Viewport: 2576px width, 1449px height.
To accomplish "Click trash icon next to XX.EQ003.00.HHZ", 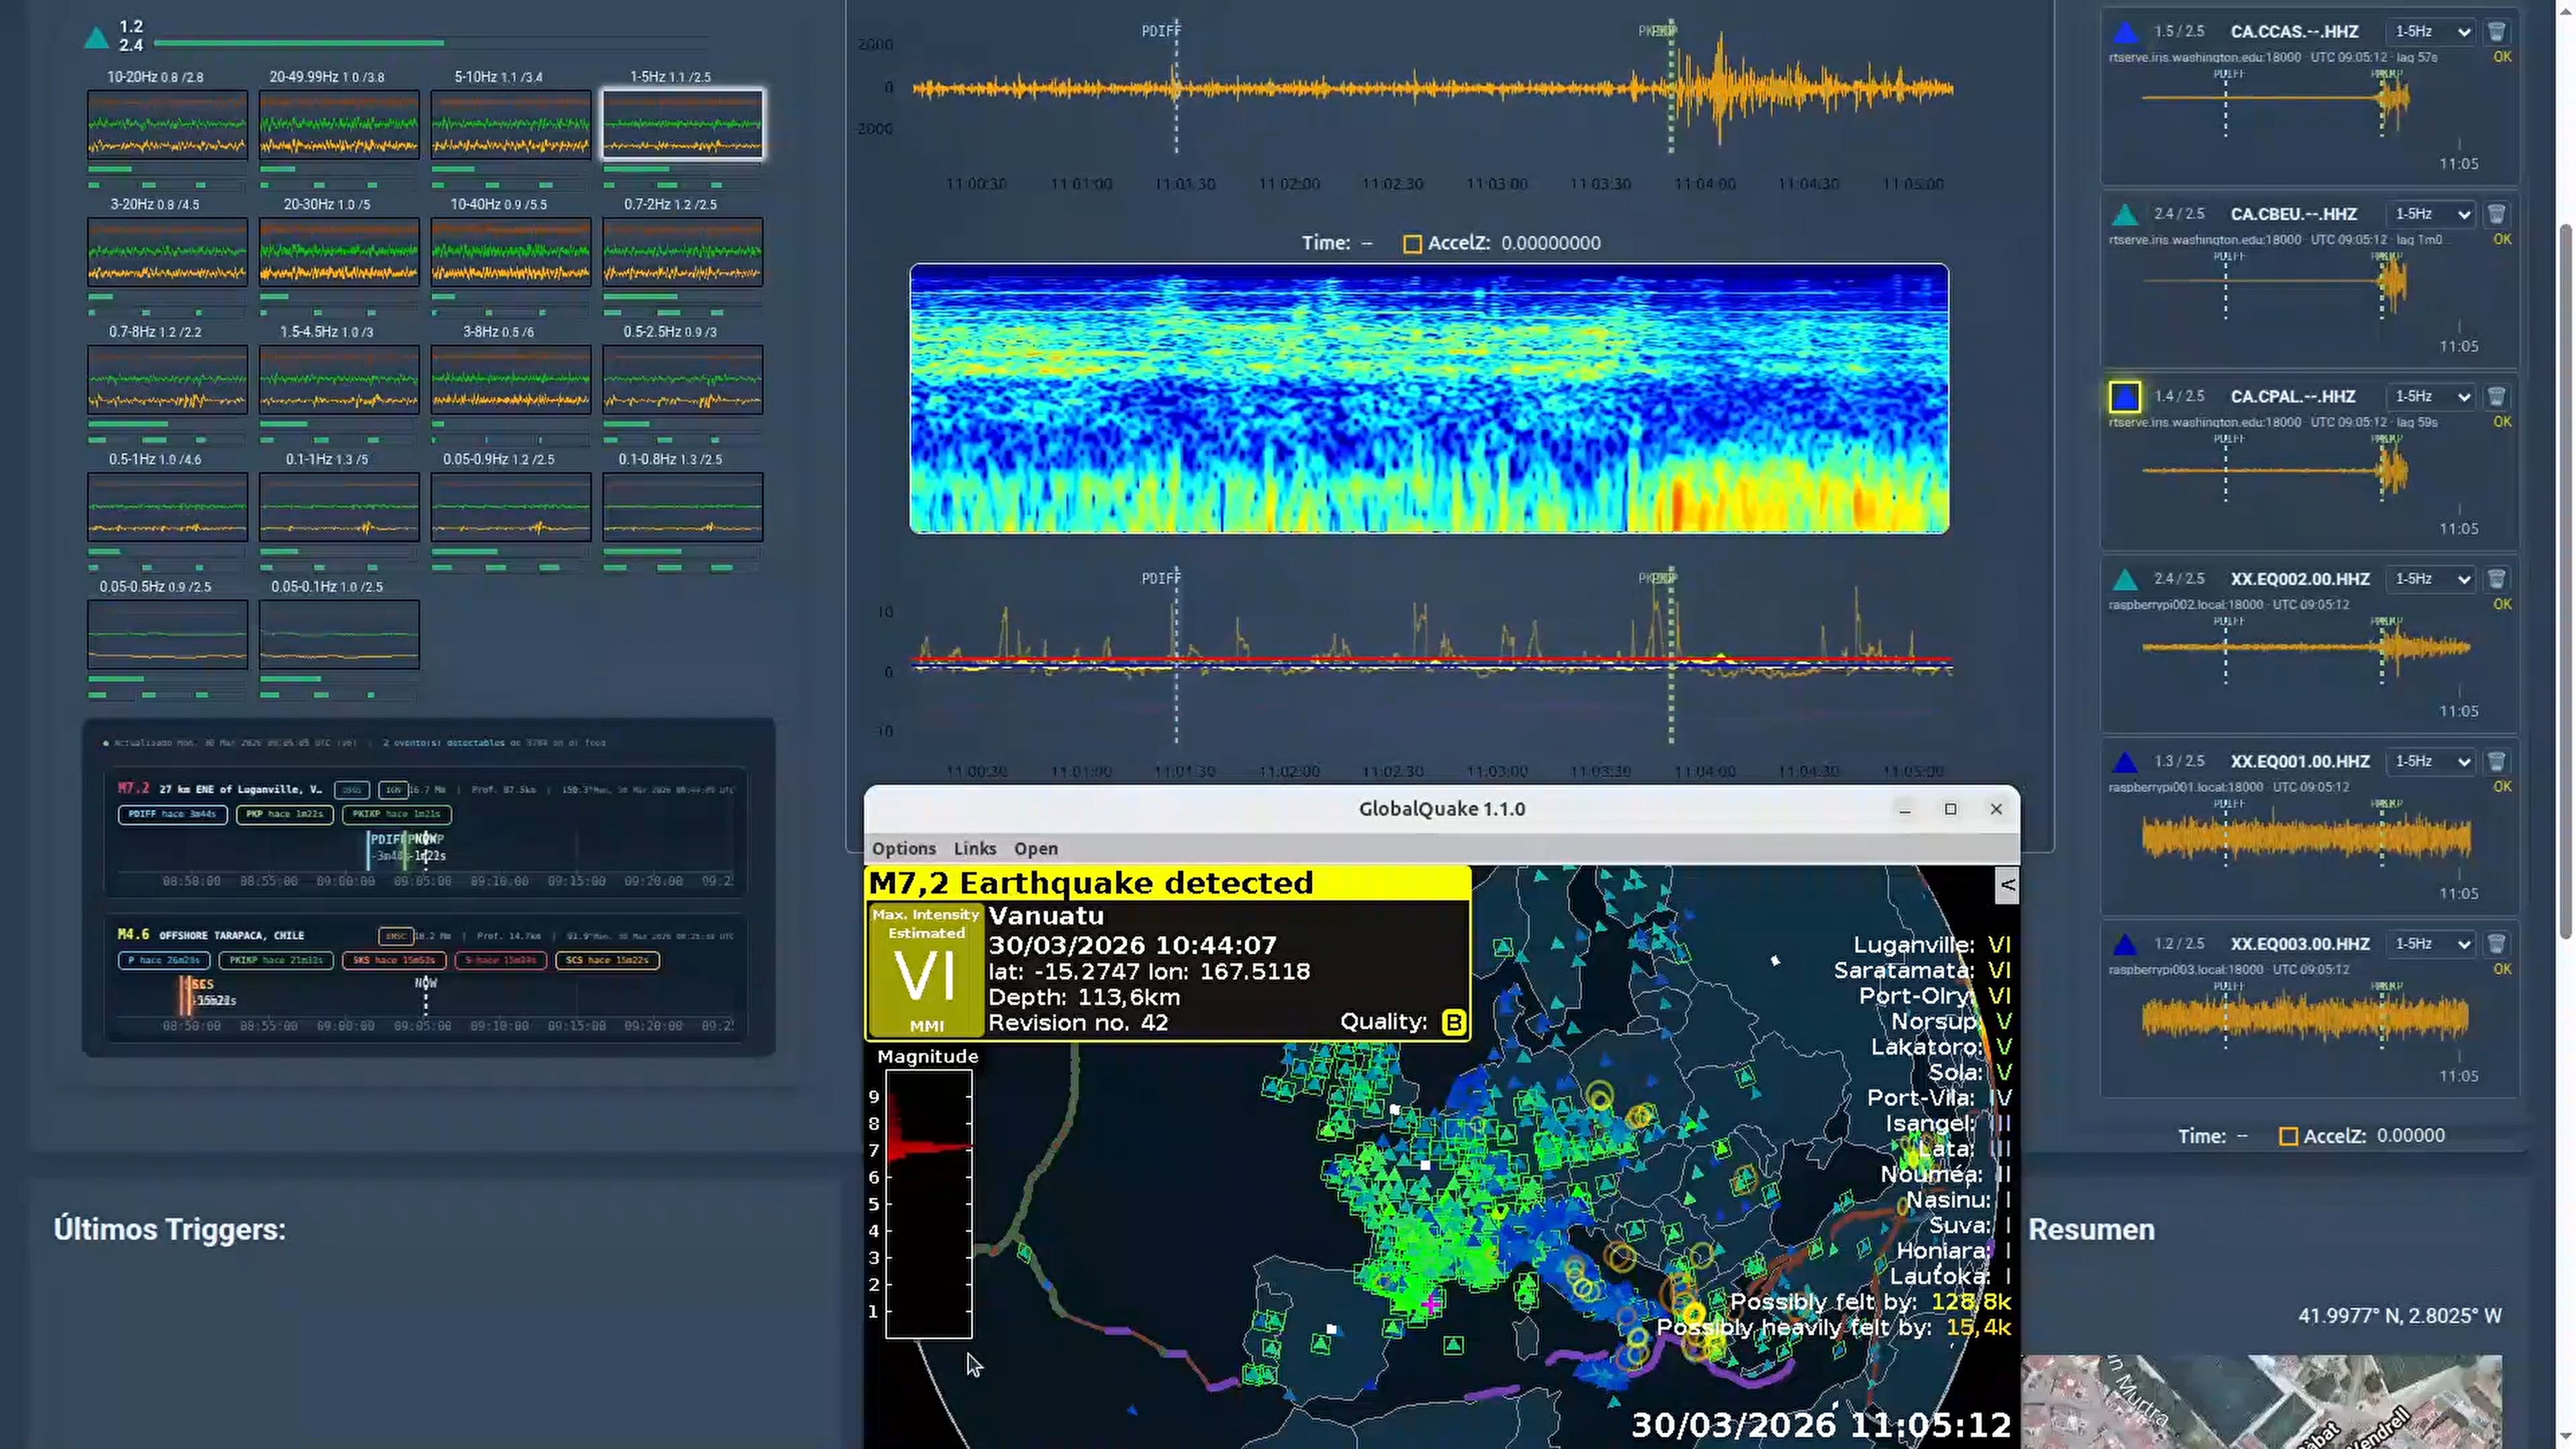I will (2496, 944).
